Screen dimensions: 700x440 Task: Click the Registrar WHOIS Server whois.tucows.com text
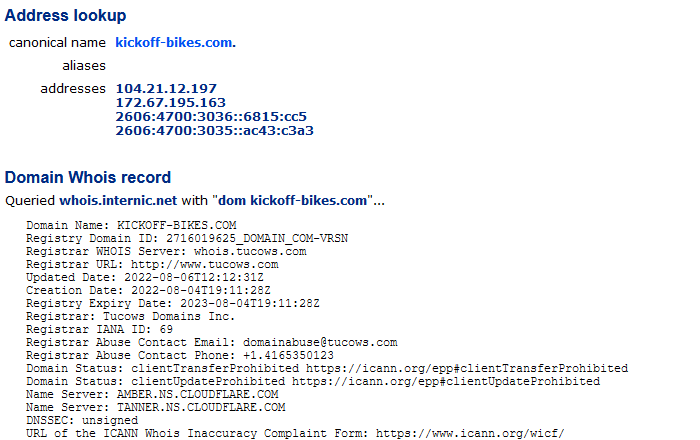point(250,251)
